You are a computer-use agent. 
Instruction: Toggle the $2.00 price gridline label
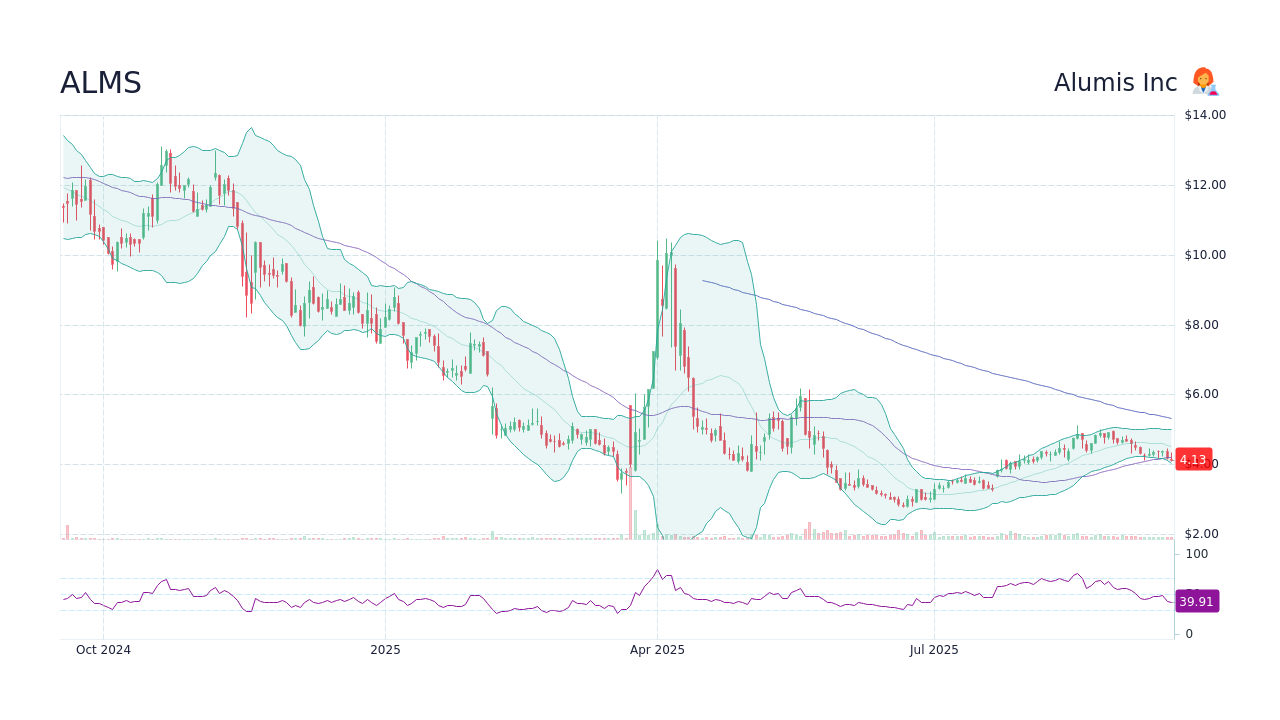1200,534
